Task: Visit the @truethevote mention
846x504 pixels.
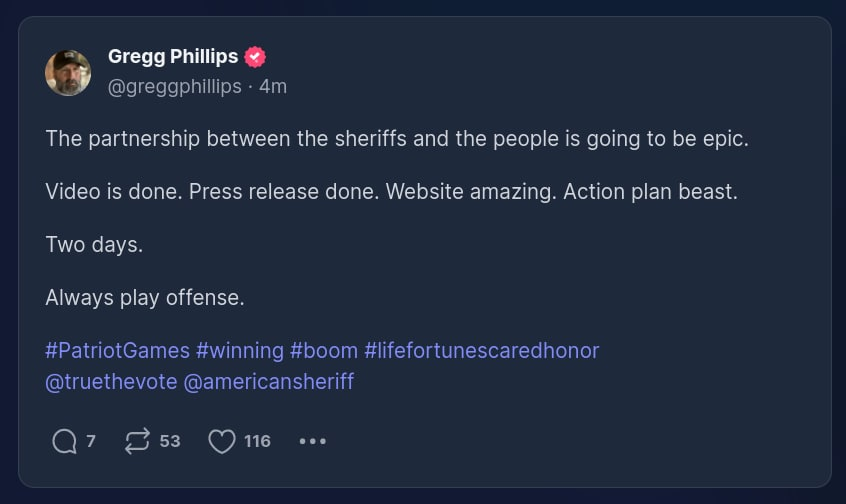Action: (x=110, y=381)
